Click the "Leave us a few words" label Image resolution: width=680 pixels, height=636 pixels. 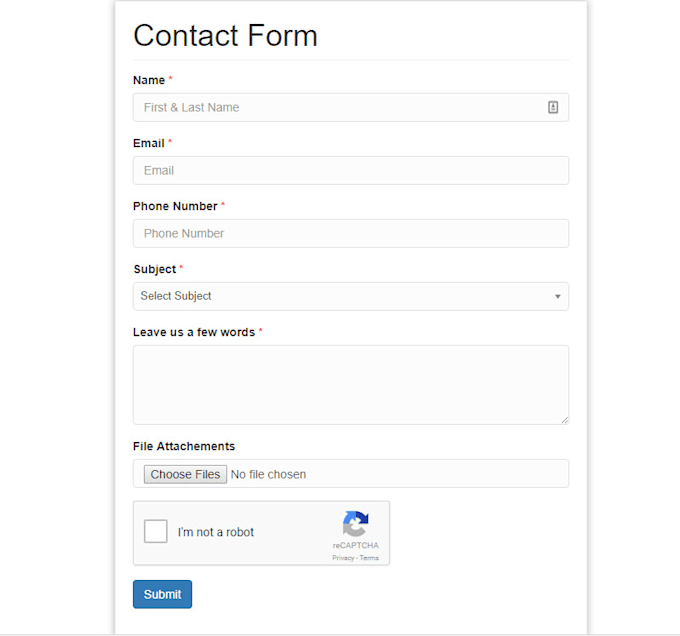tap(194, 332)
